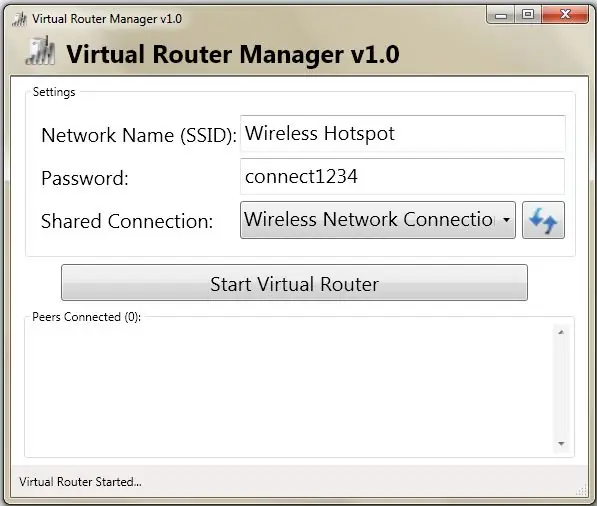Click inside the empty Peers Connected list
The image size is (597, 506).
click(289, 388)
